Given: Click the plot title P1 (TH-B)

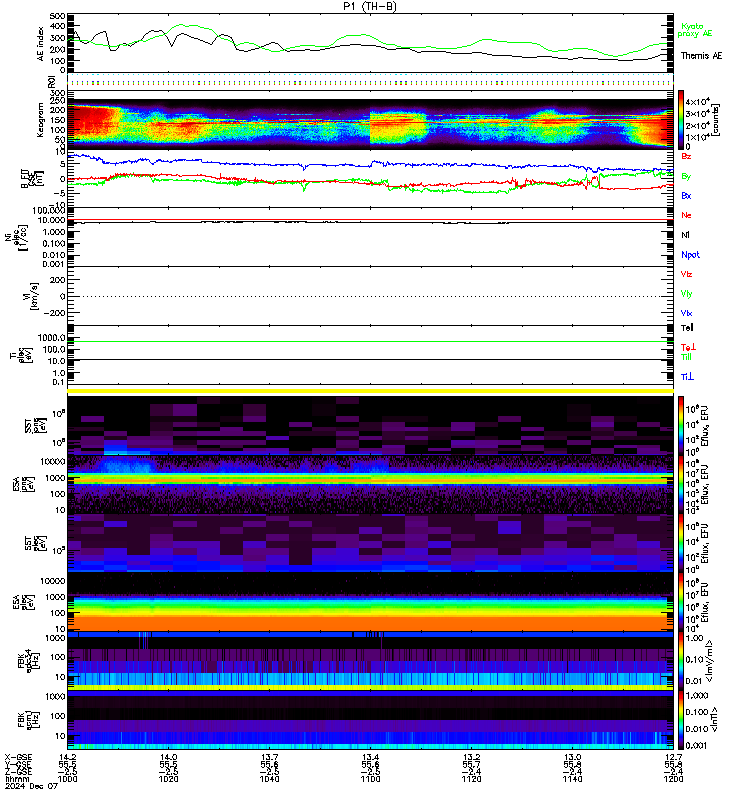Looking at the screenshot, I should [x=370, y=6].
